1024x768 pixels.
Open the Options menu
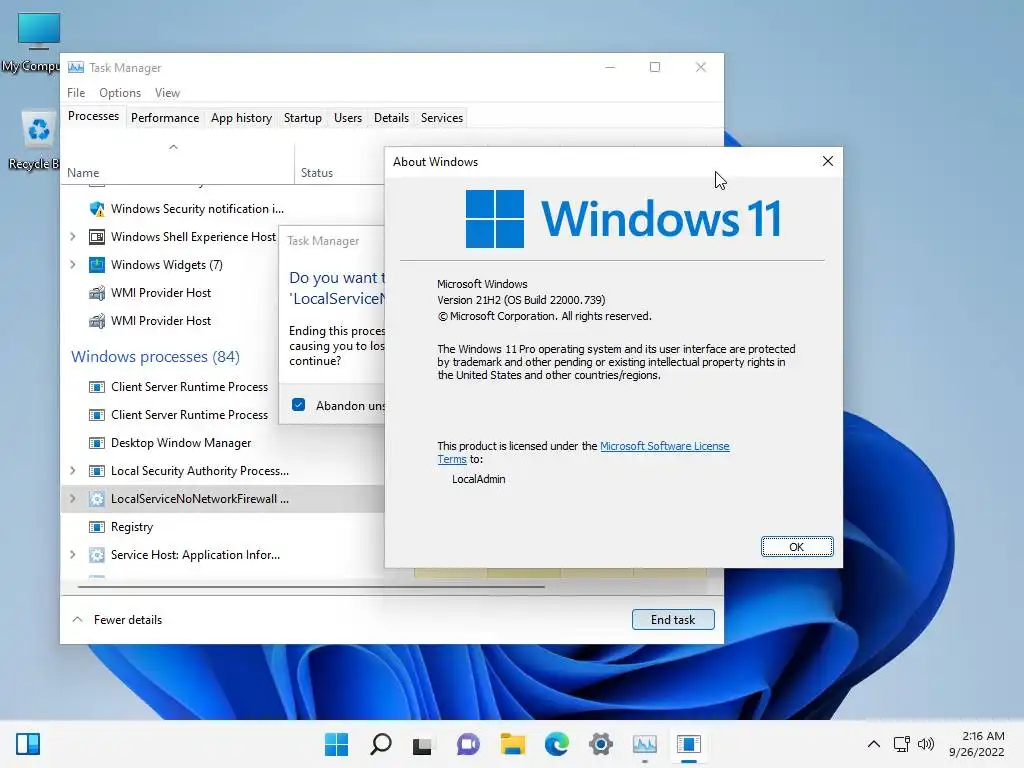[120, 93]
